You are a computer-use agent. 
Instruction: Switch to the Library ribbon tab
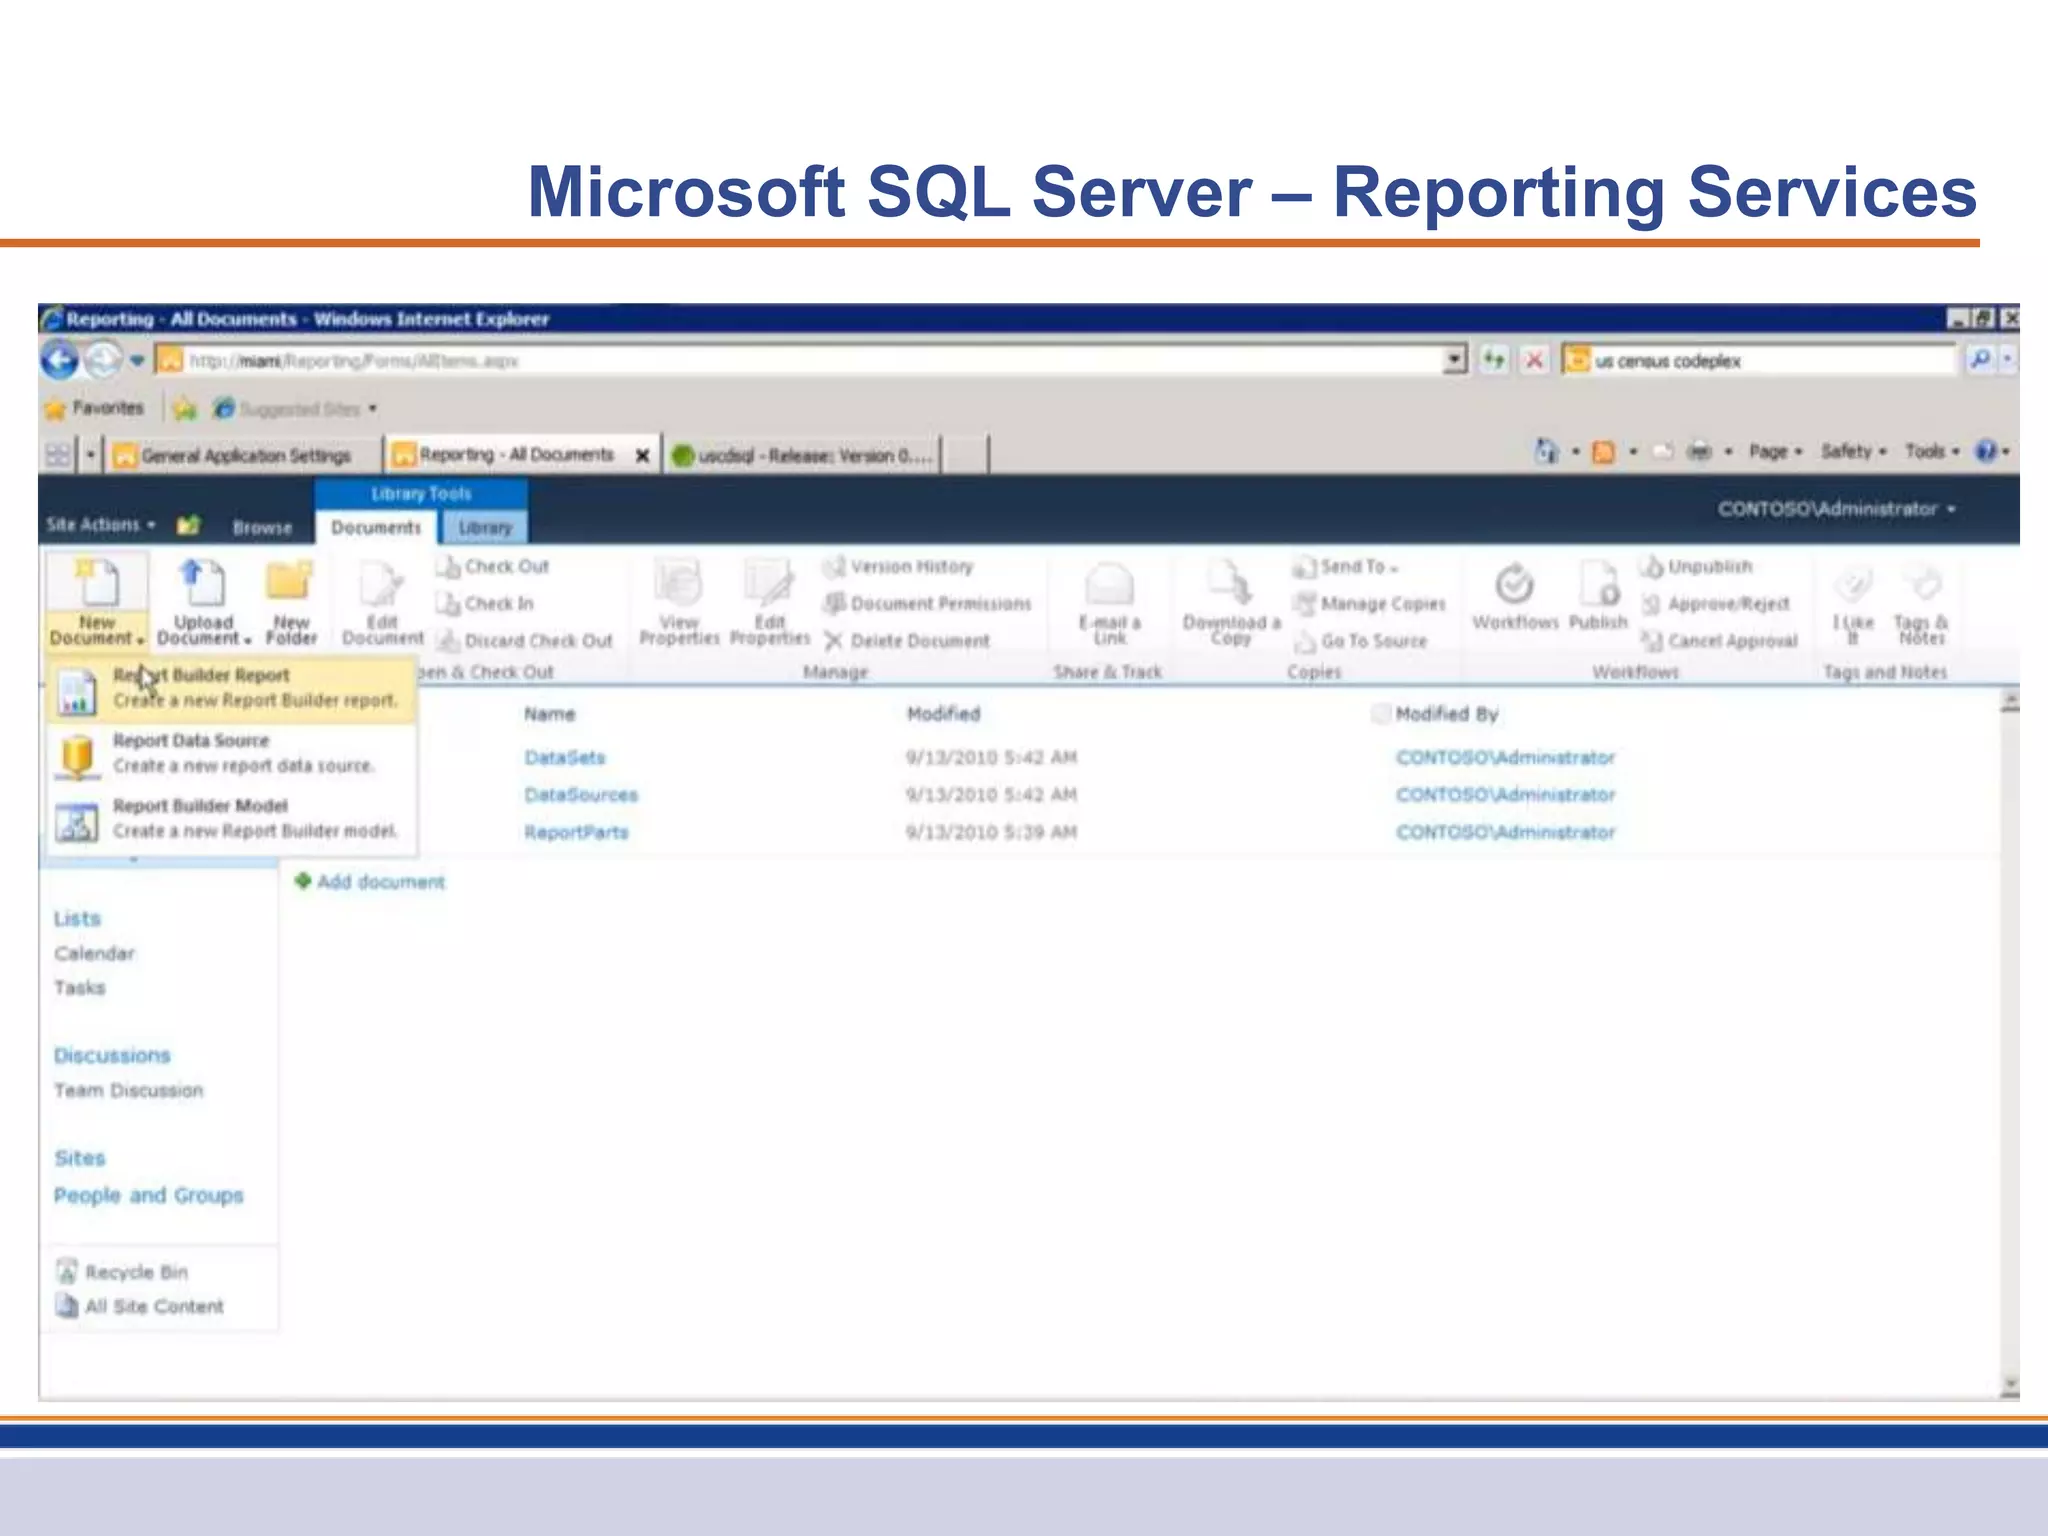(x=485, y=527)
